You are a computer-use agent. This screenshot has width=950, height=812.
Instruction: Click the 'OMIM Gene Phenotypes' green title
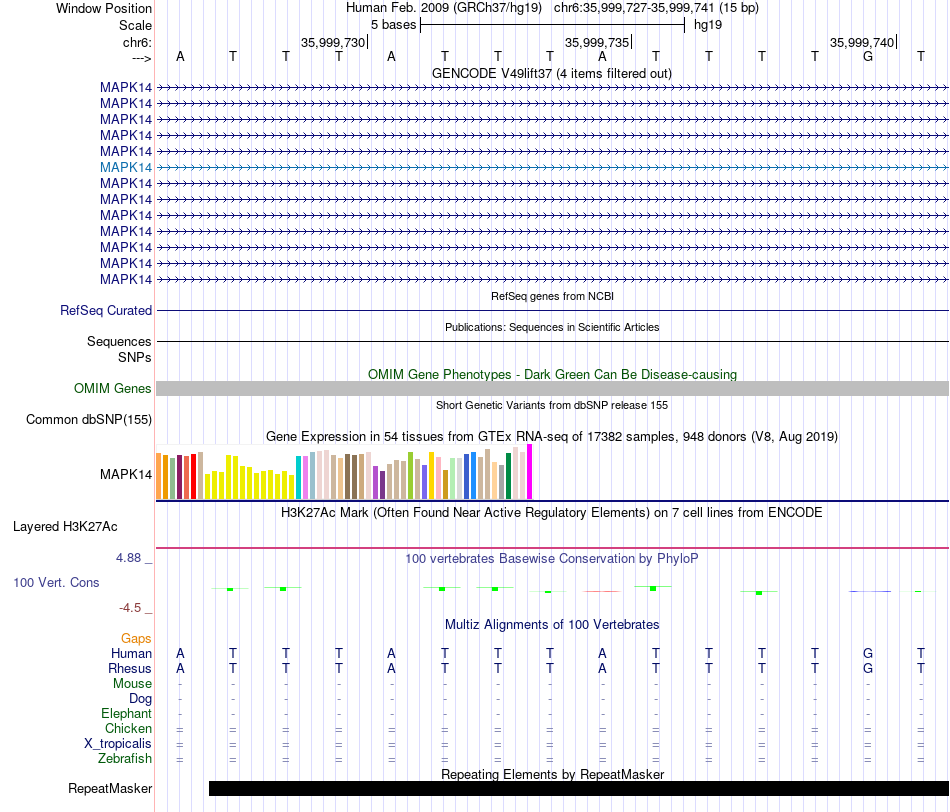pos(553,374)
